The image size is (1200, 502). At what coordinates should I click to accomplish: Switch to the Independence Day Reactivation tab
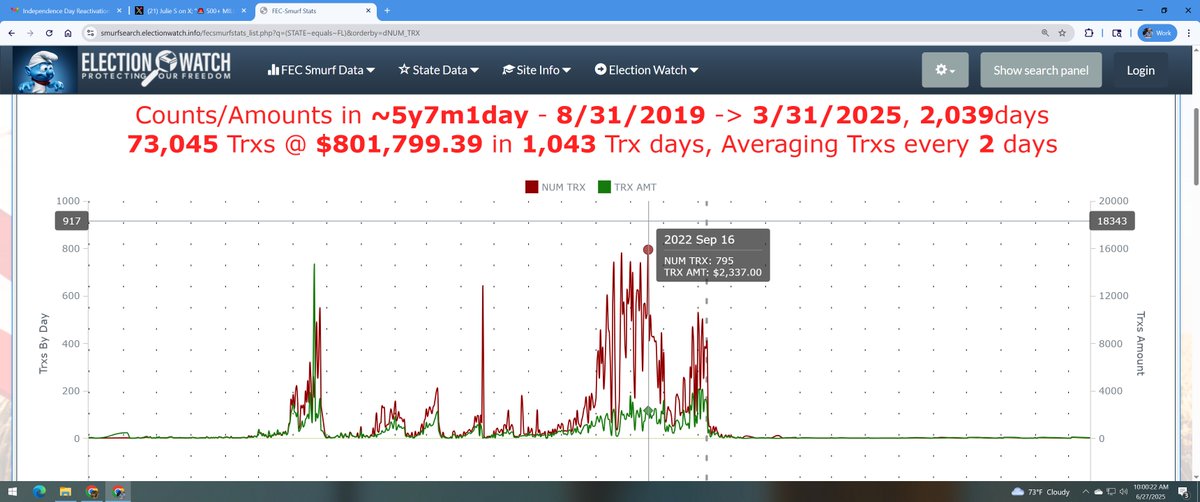click(64, 10)
